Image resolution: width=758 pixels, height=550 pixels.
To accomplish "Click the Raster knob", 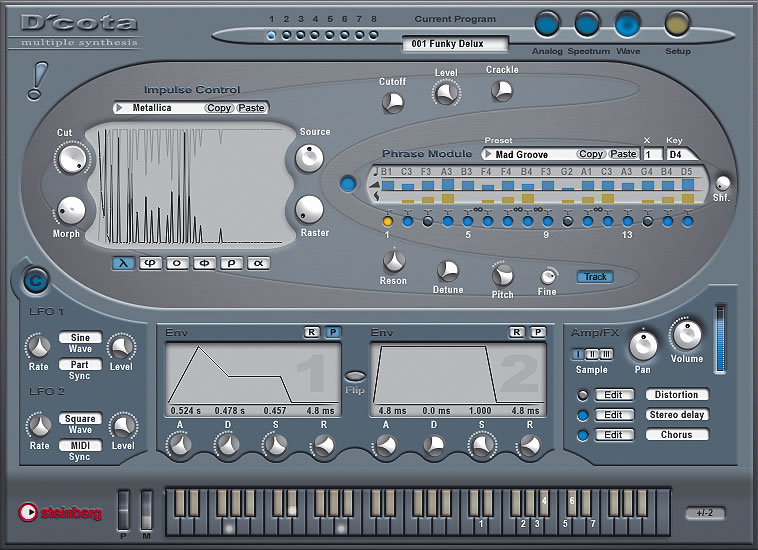I will [309, 210].
